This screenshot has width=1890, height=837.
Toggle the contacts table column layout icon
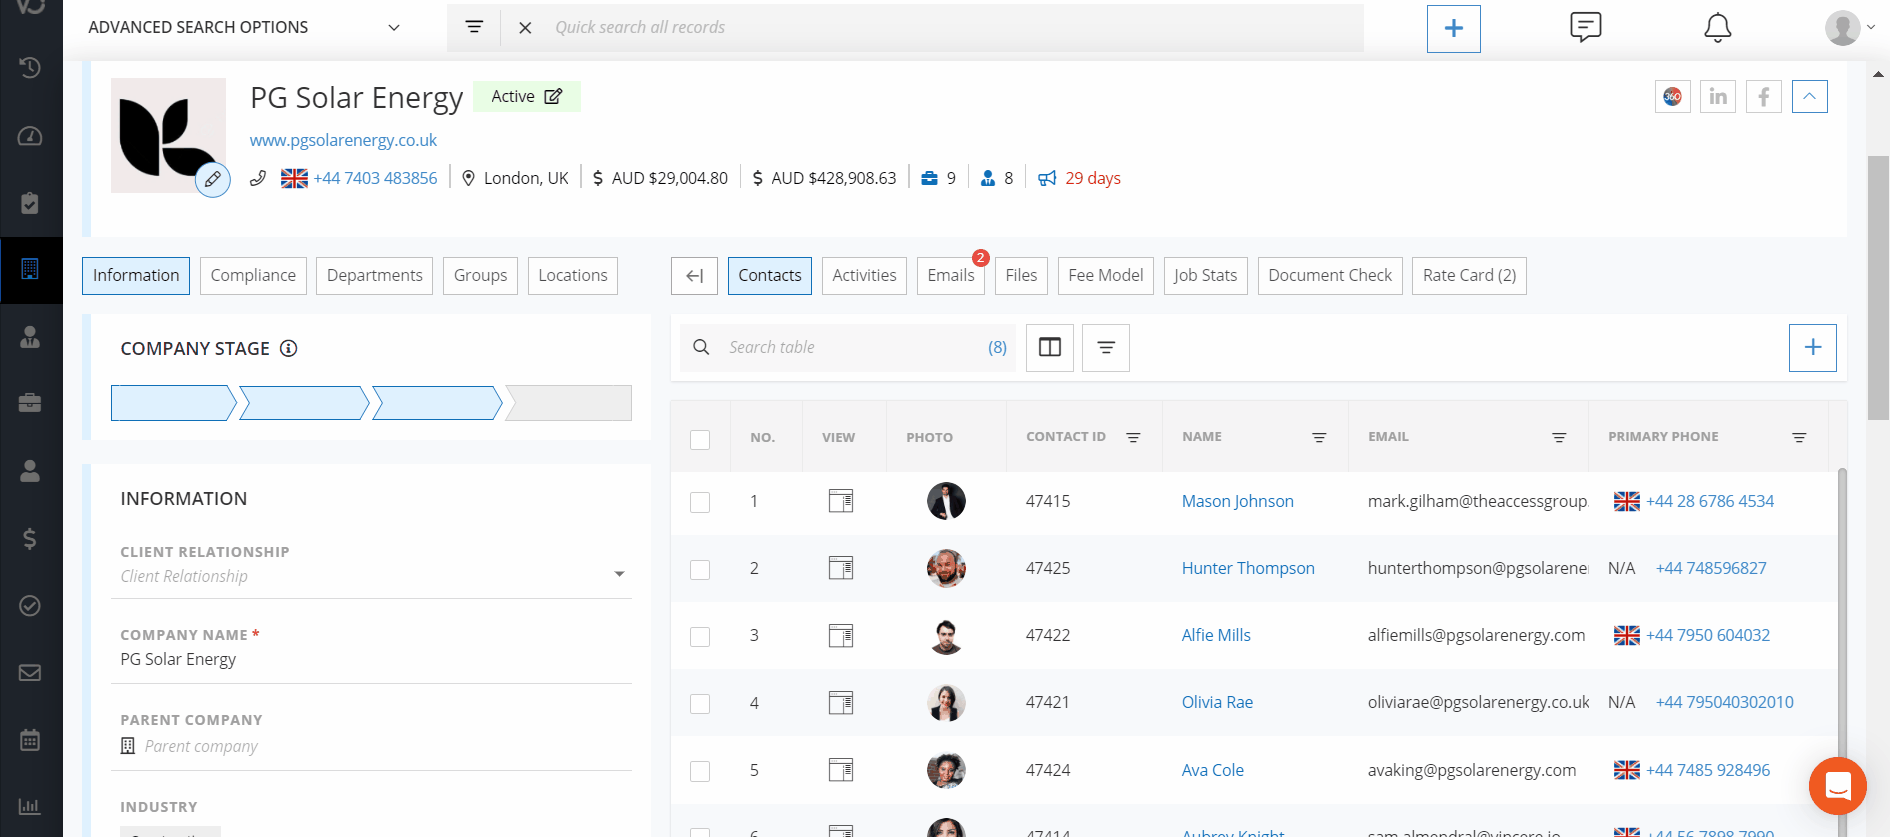1050,347
